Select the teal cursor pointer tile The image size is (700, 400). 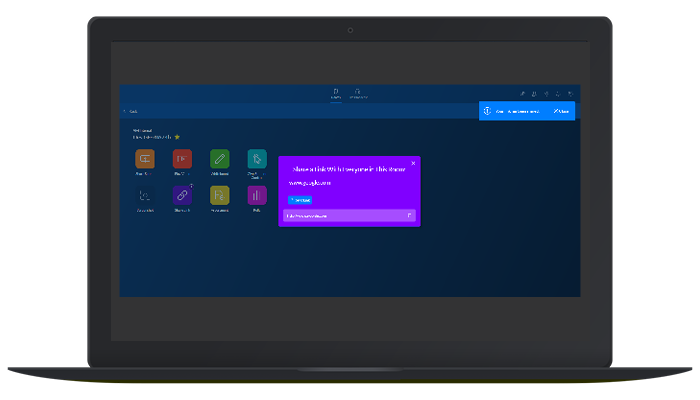pos(257,159)
